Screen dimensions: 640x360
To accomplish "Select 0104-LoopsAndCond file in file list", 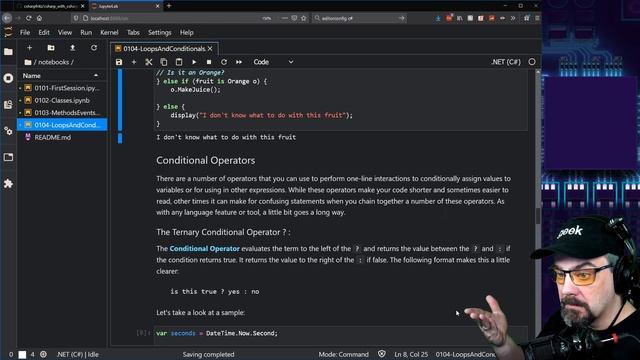I will pyautogui.click(x=62, y=125).
